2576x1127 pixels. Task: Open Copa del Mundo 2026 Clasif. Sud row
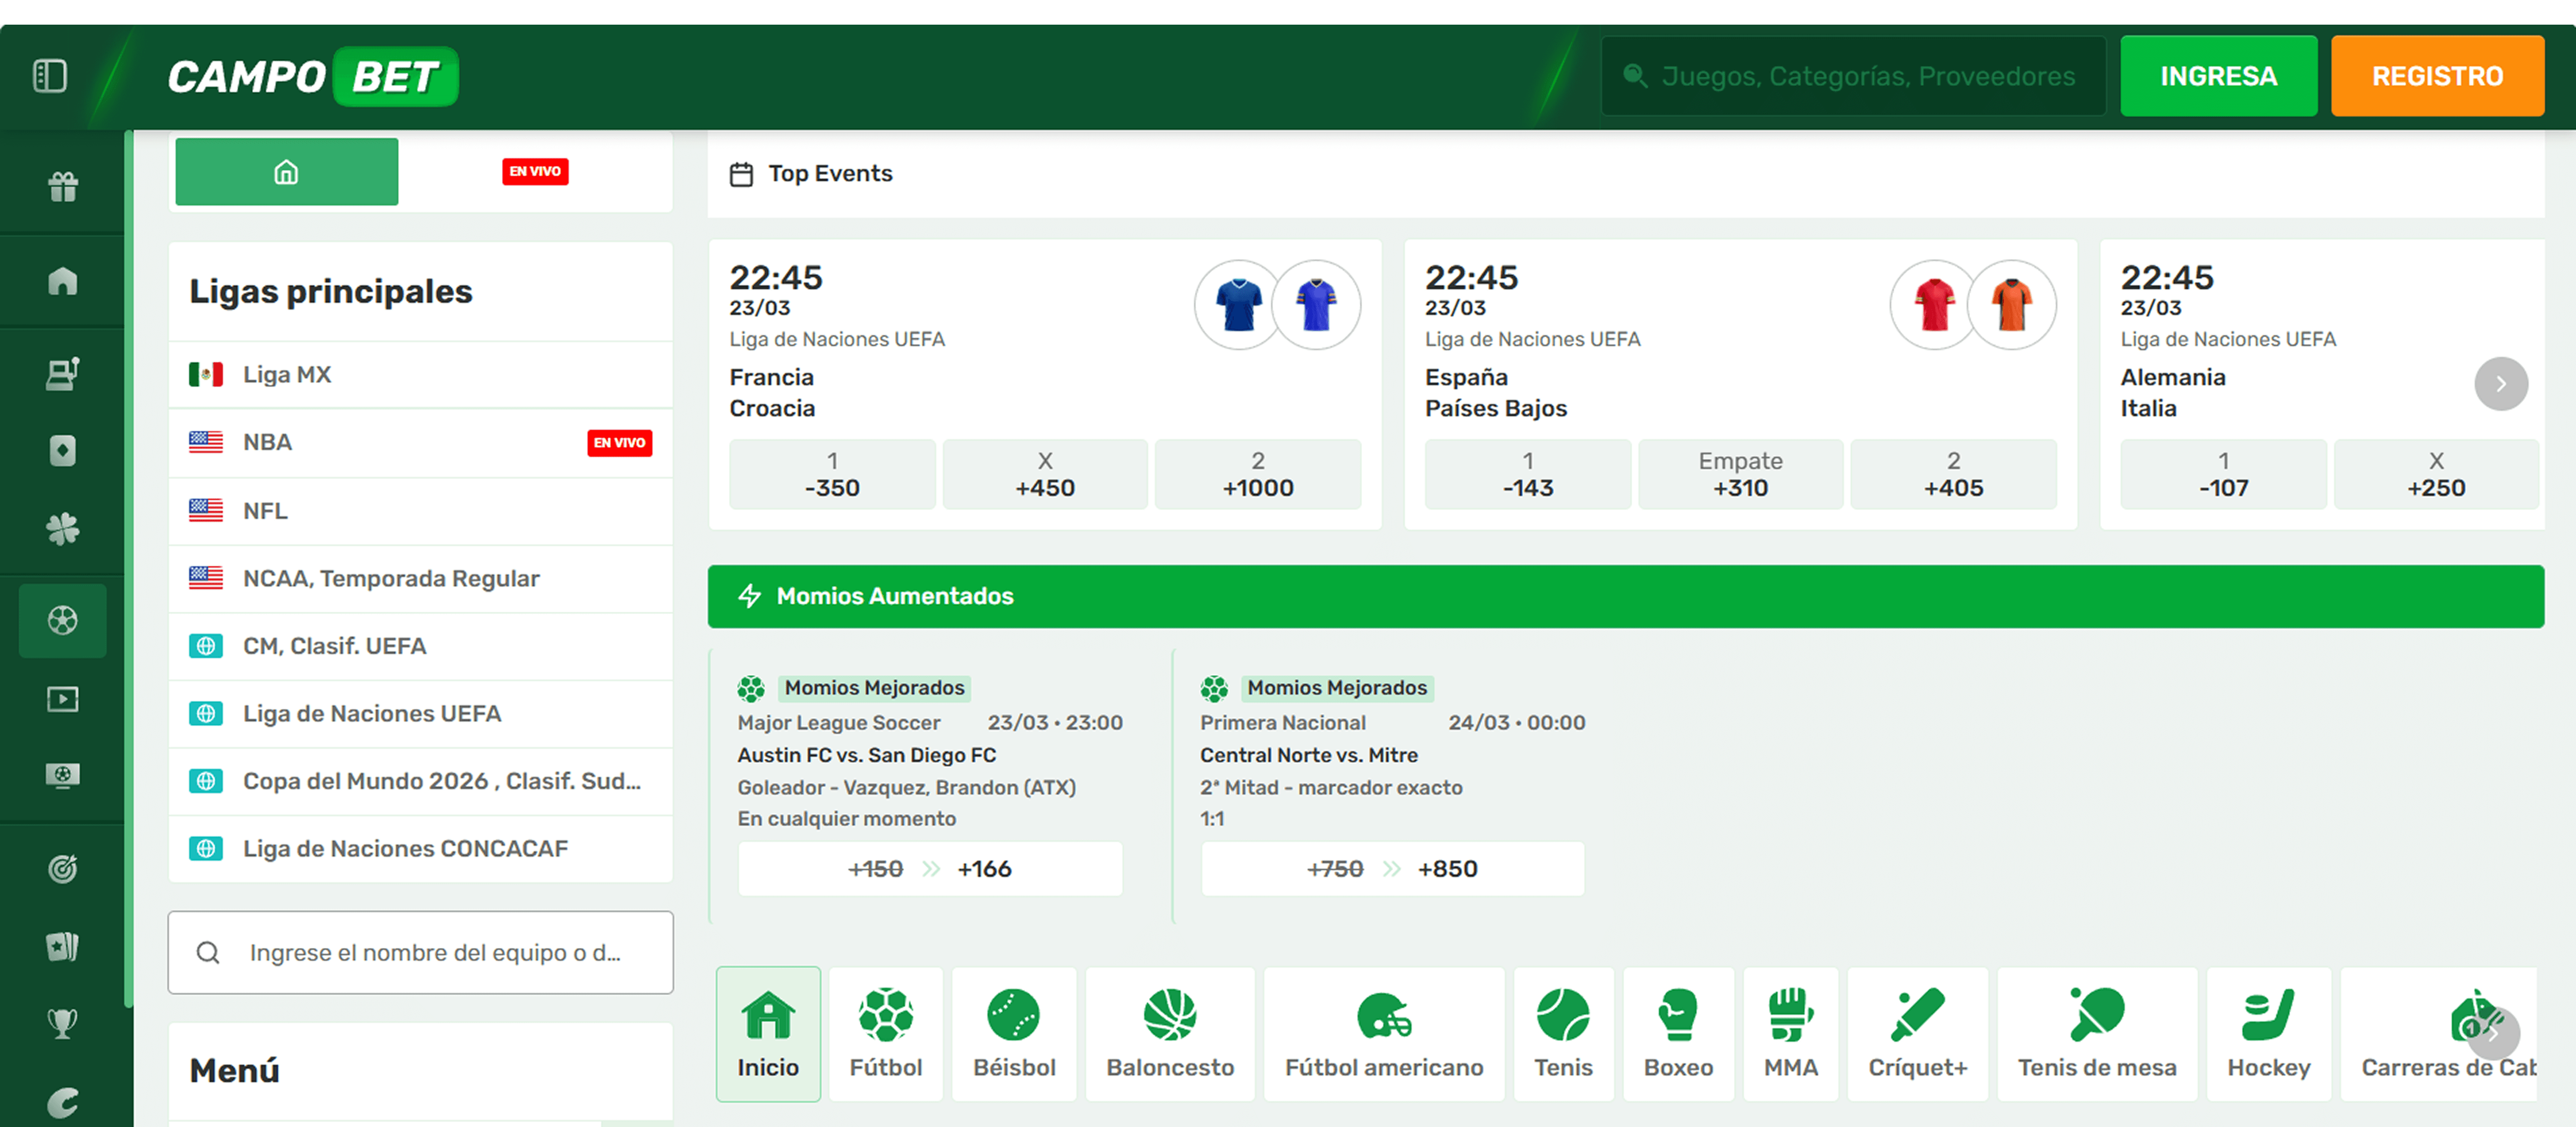pyautogui.click(x=421, y=781)
